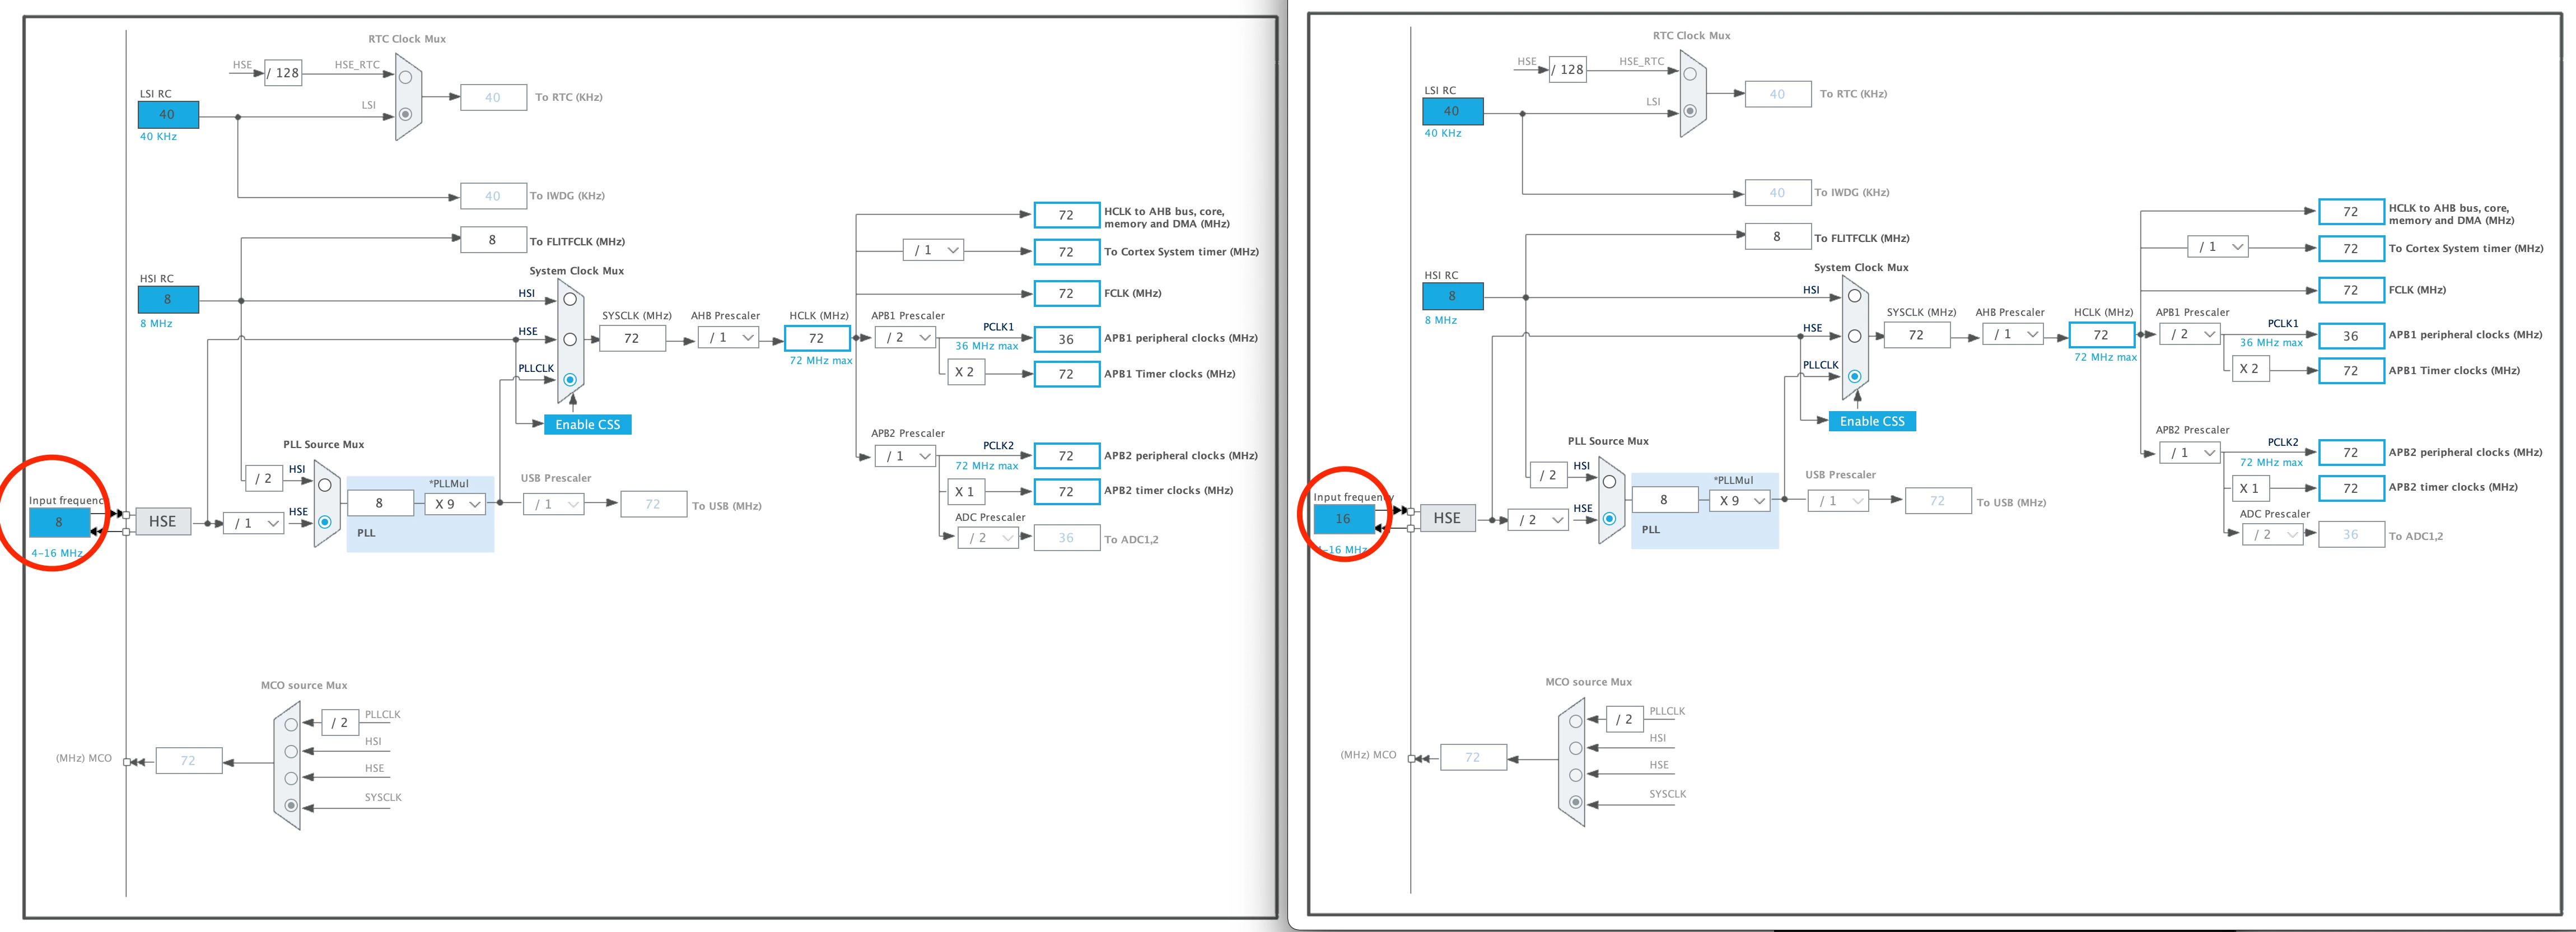
Task: Select LSI in right RTC Clock Mux
Action: 1690,111
